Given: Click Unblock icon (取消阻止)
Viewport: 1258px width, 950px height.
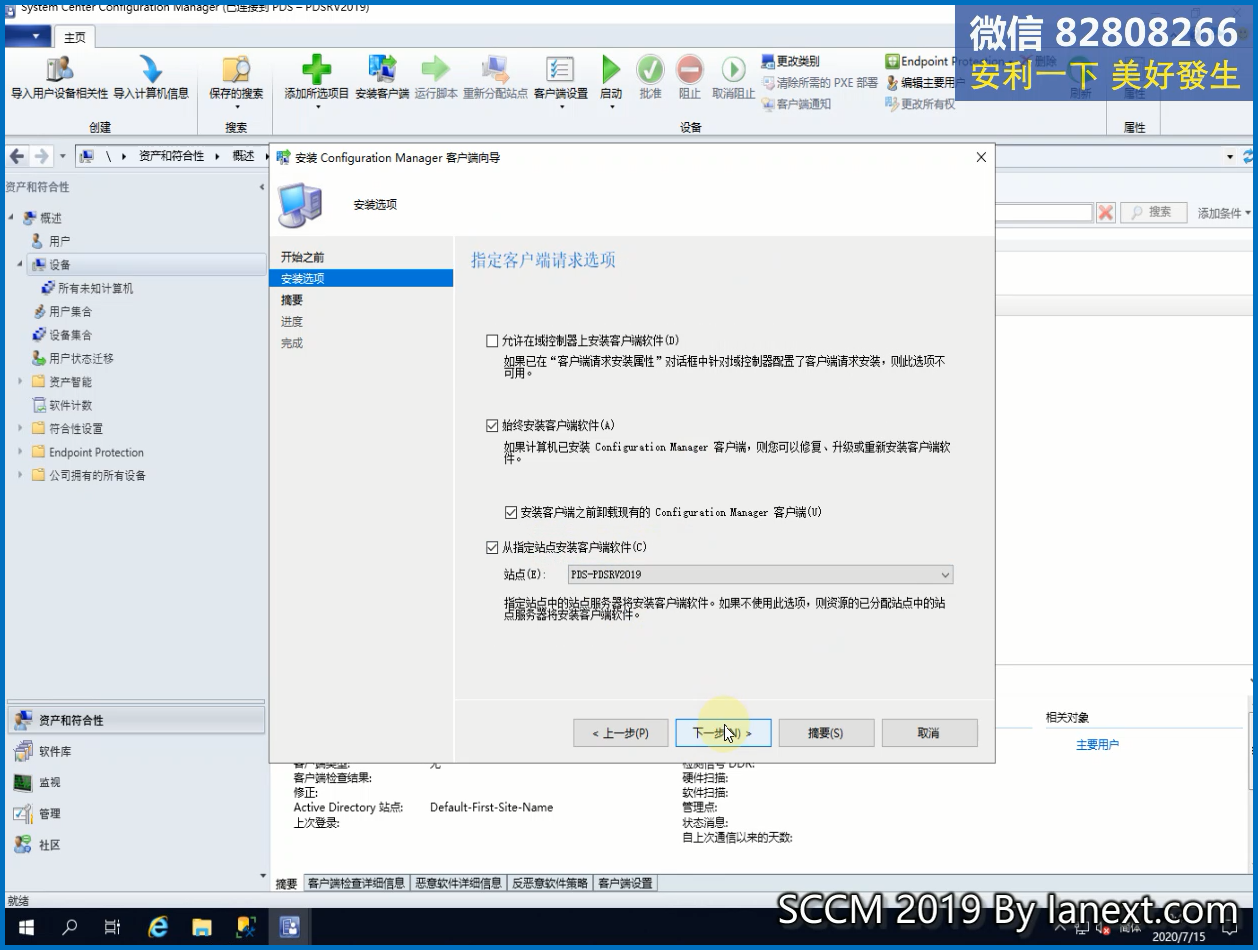Looking at the screenshot, I should click(733, 69).
